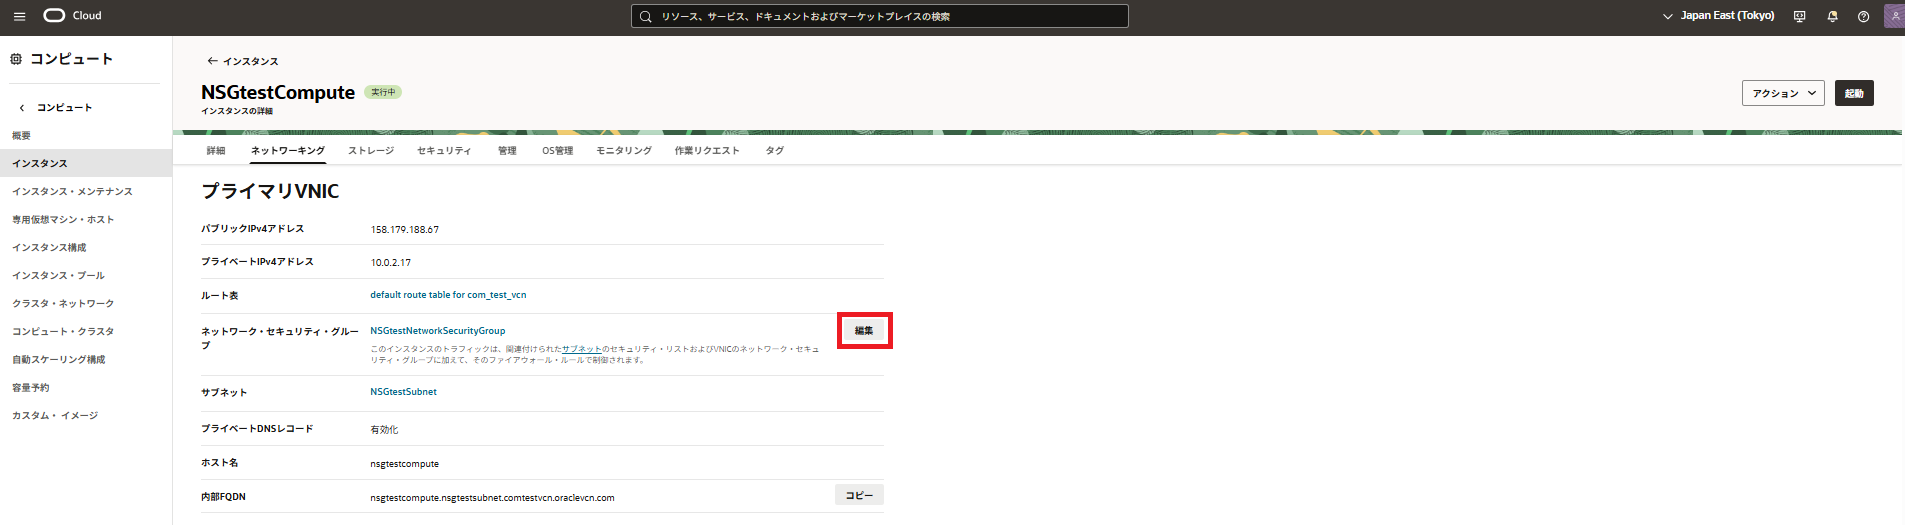Open the hamburger navigation menu
Viewport: 1905px width, 525px height.
tap(19, 16)
